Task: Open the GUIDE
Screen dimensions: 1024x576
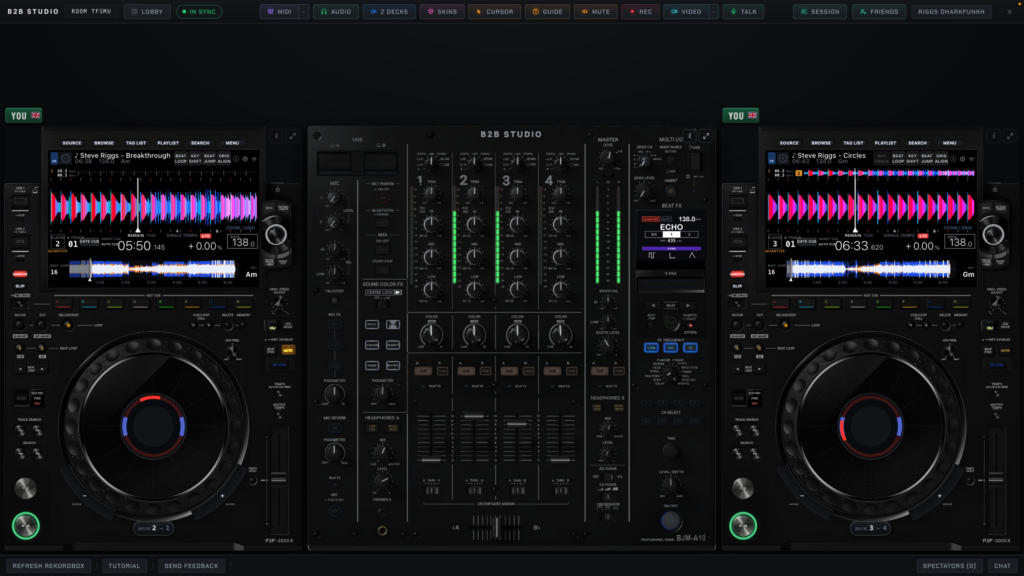Action: (547, 12)
